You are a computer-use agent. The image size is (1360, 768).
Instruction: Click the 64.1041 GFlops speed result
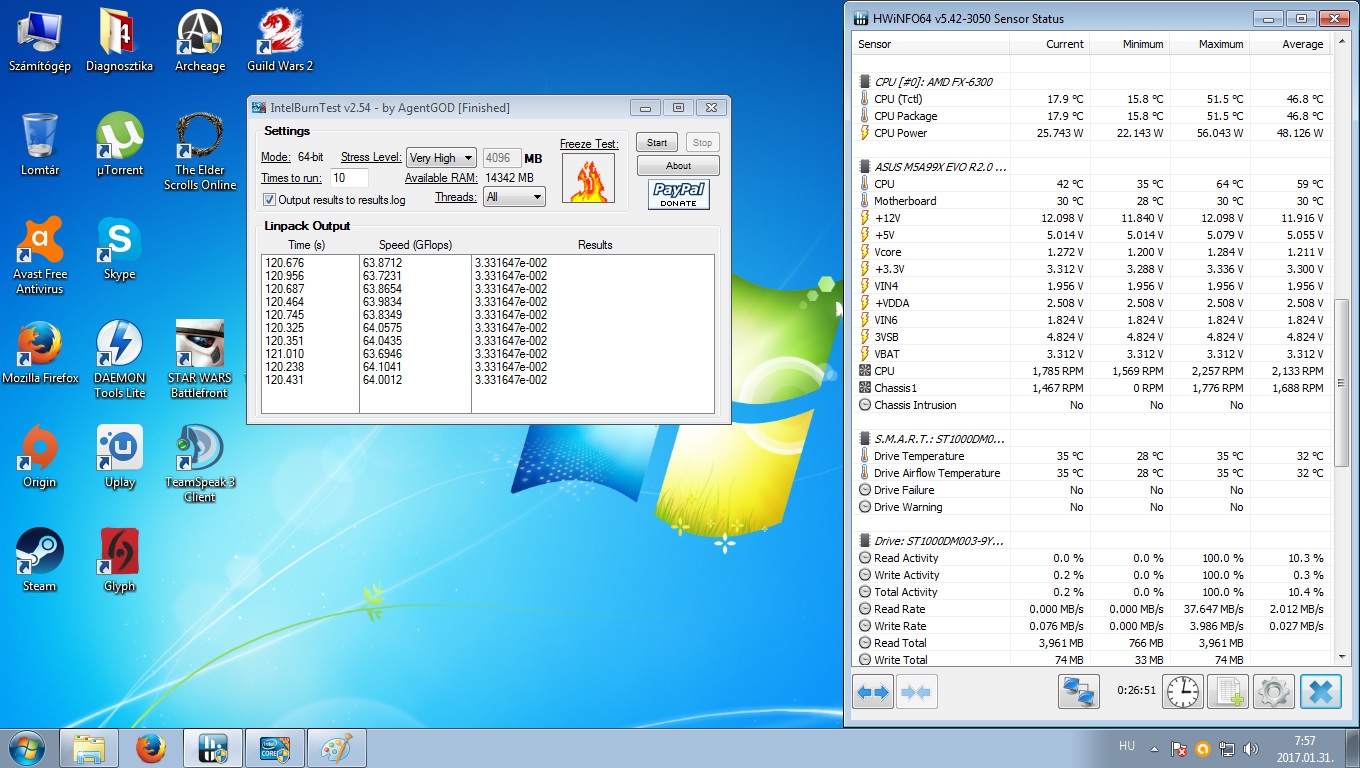pyautogui.click(x=383, y=367)
